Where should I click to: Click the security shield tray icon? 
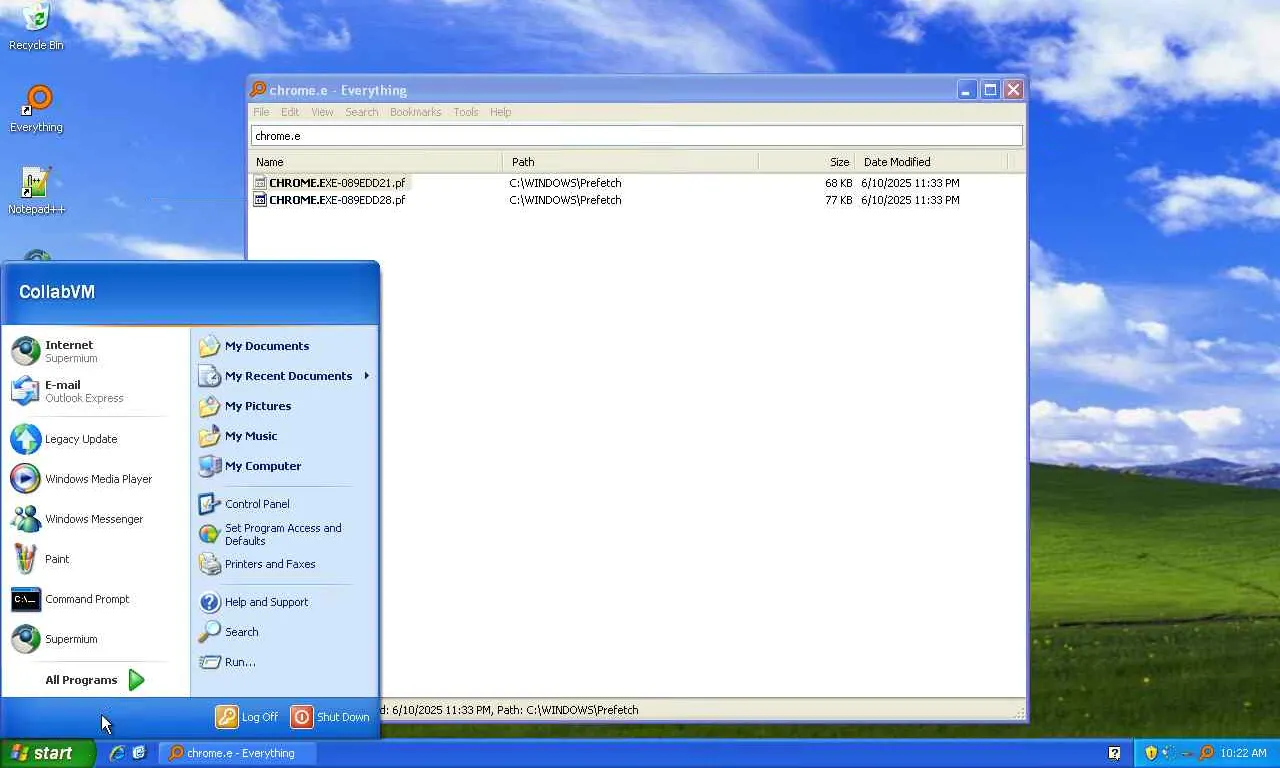(1151, 753)
